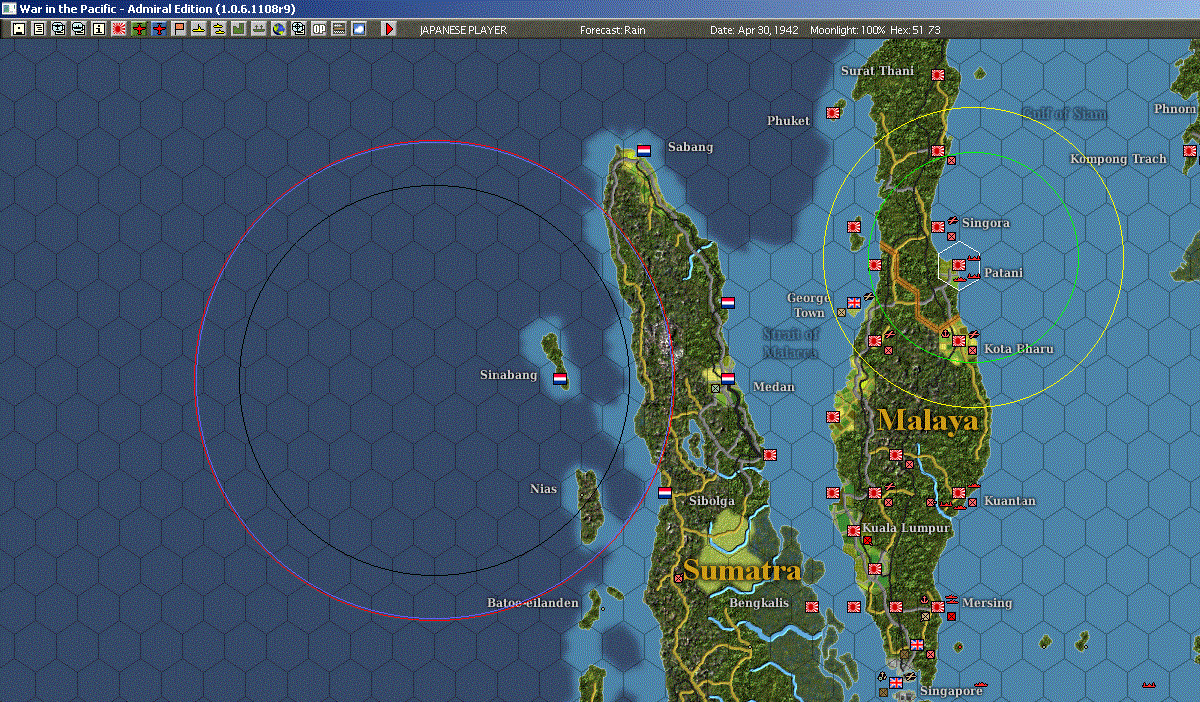1200x702 pixels.
Task: Click the 'Nias' island label
Action: (x=543, y=489)
